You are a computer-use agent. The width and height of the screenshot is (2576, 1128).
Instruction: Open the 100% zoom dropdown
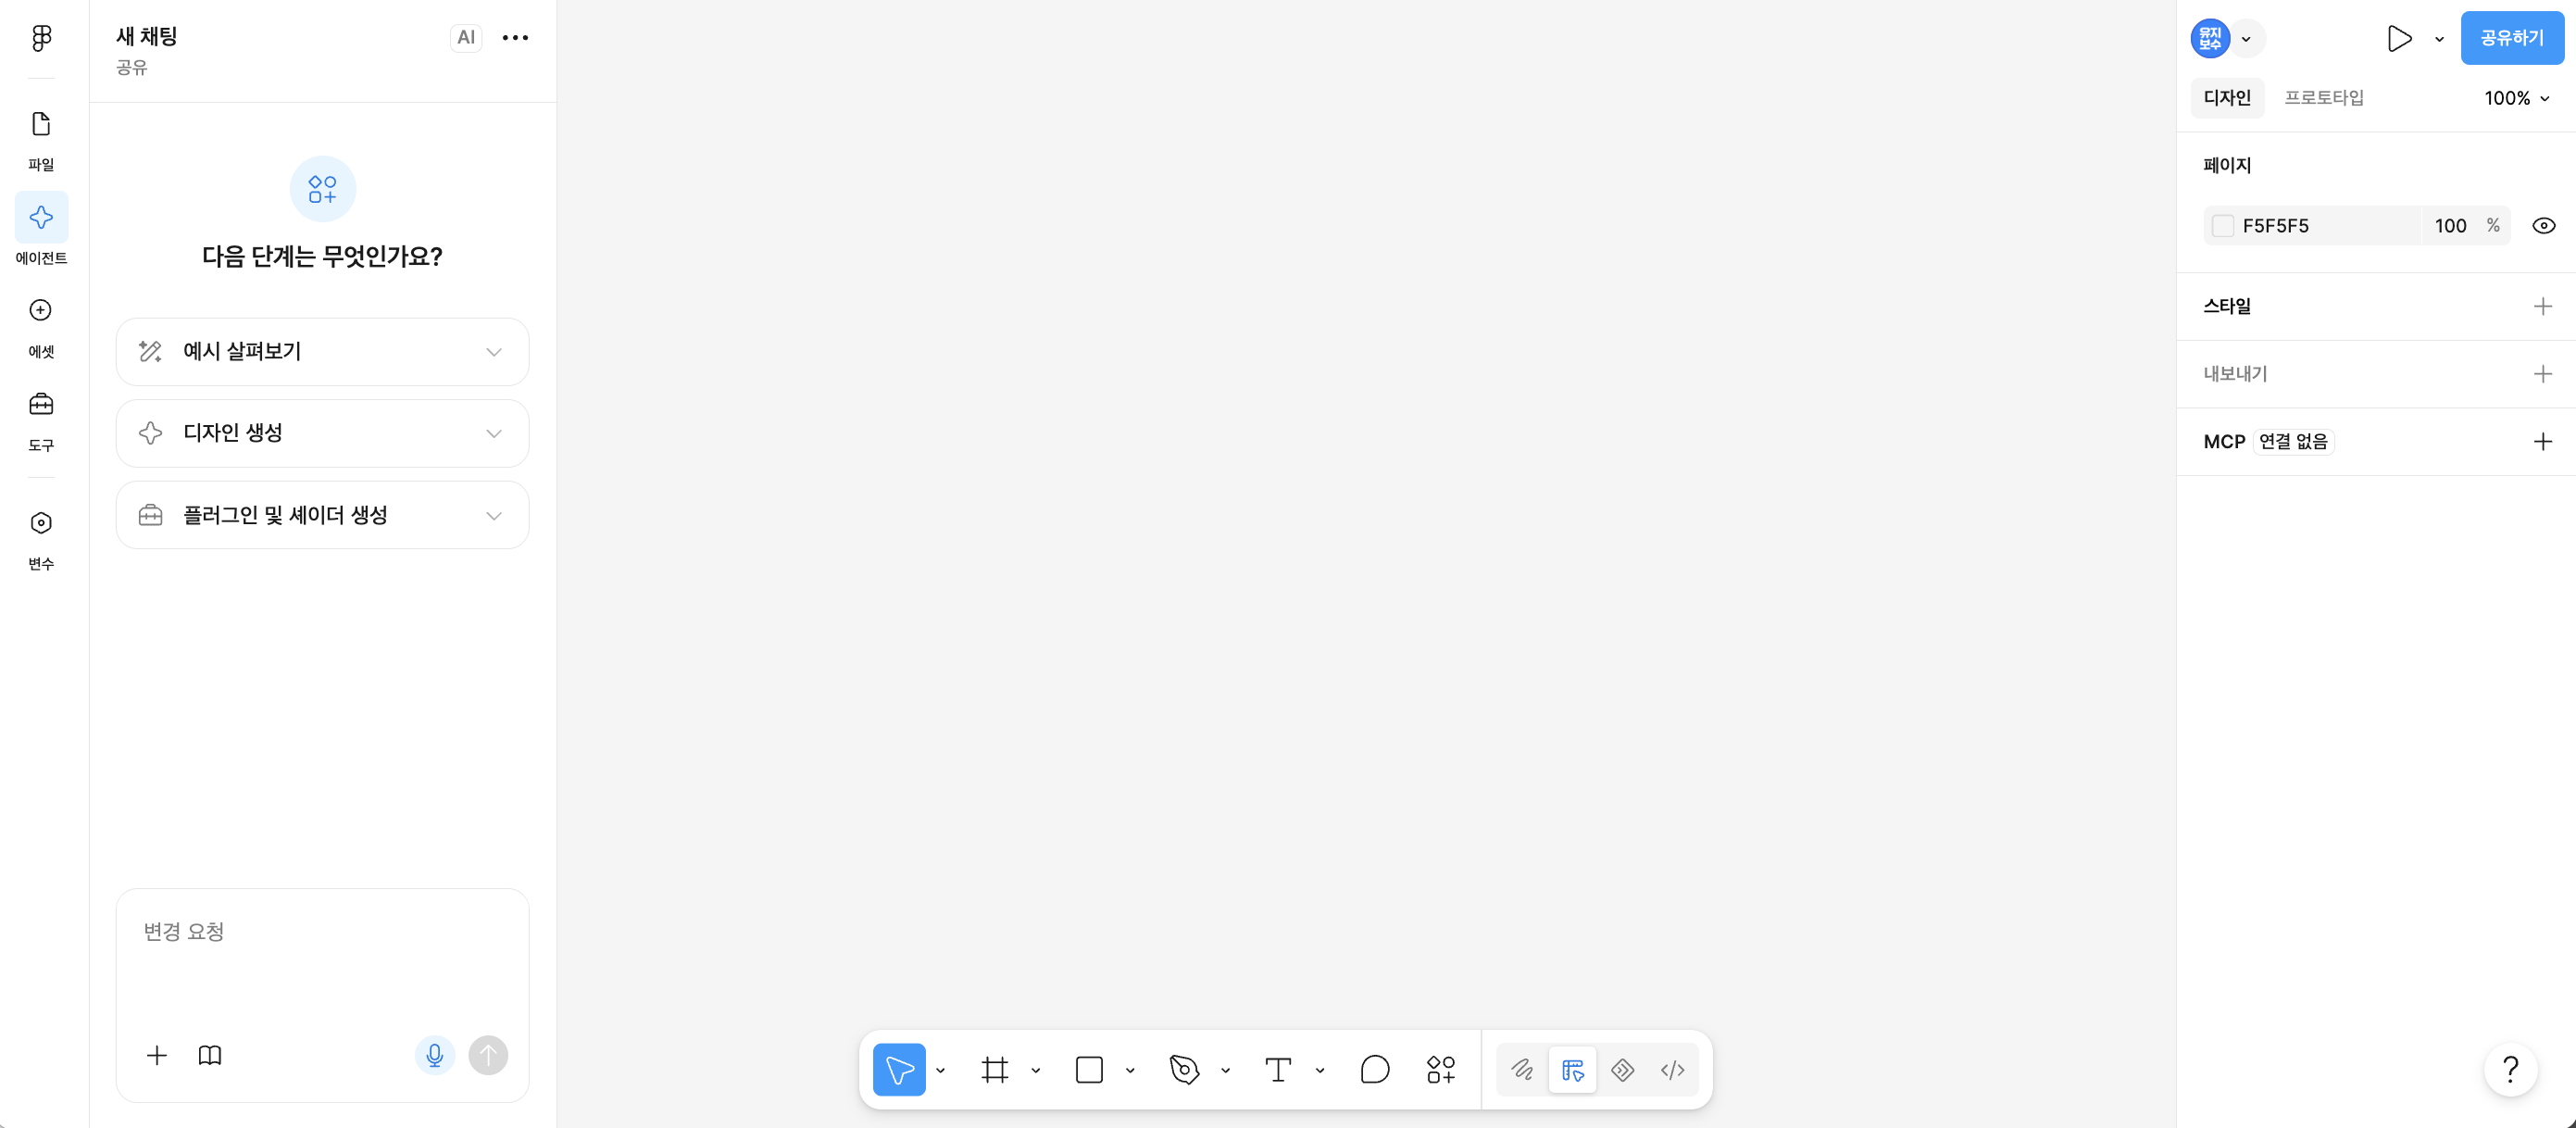point(2516,98)
